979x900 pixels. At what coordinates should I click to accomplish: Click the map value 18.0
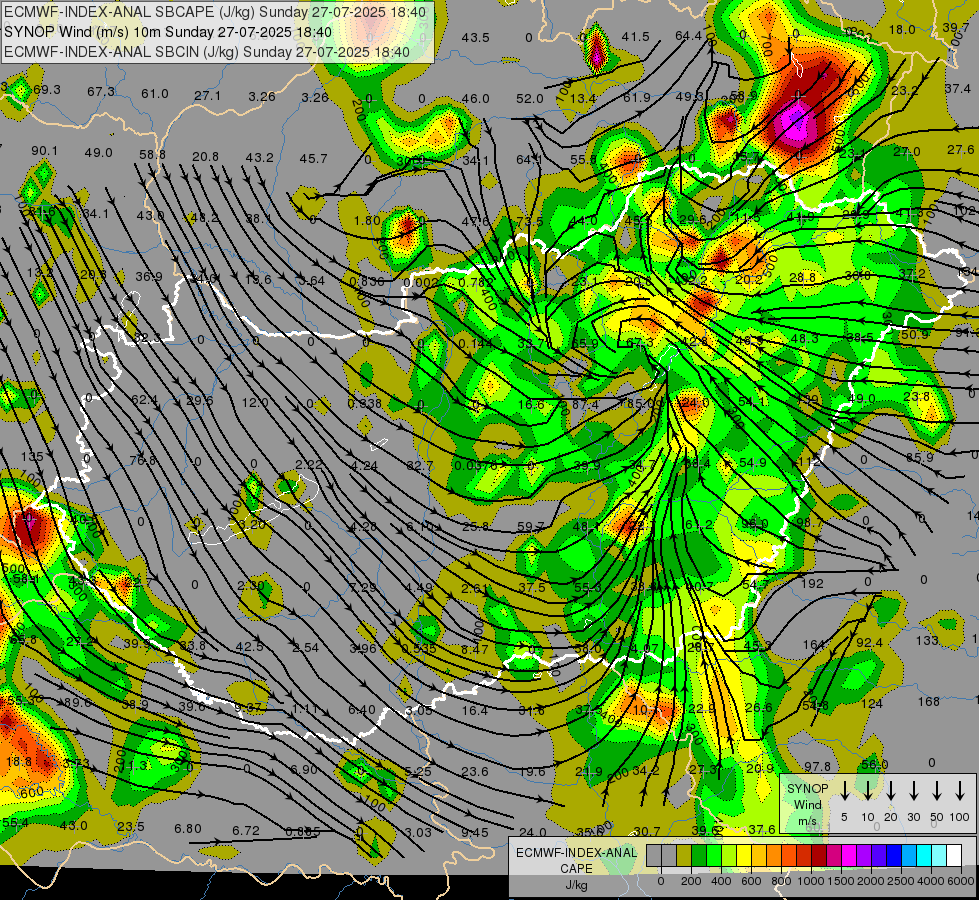902,29
